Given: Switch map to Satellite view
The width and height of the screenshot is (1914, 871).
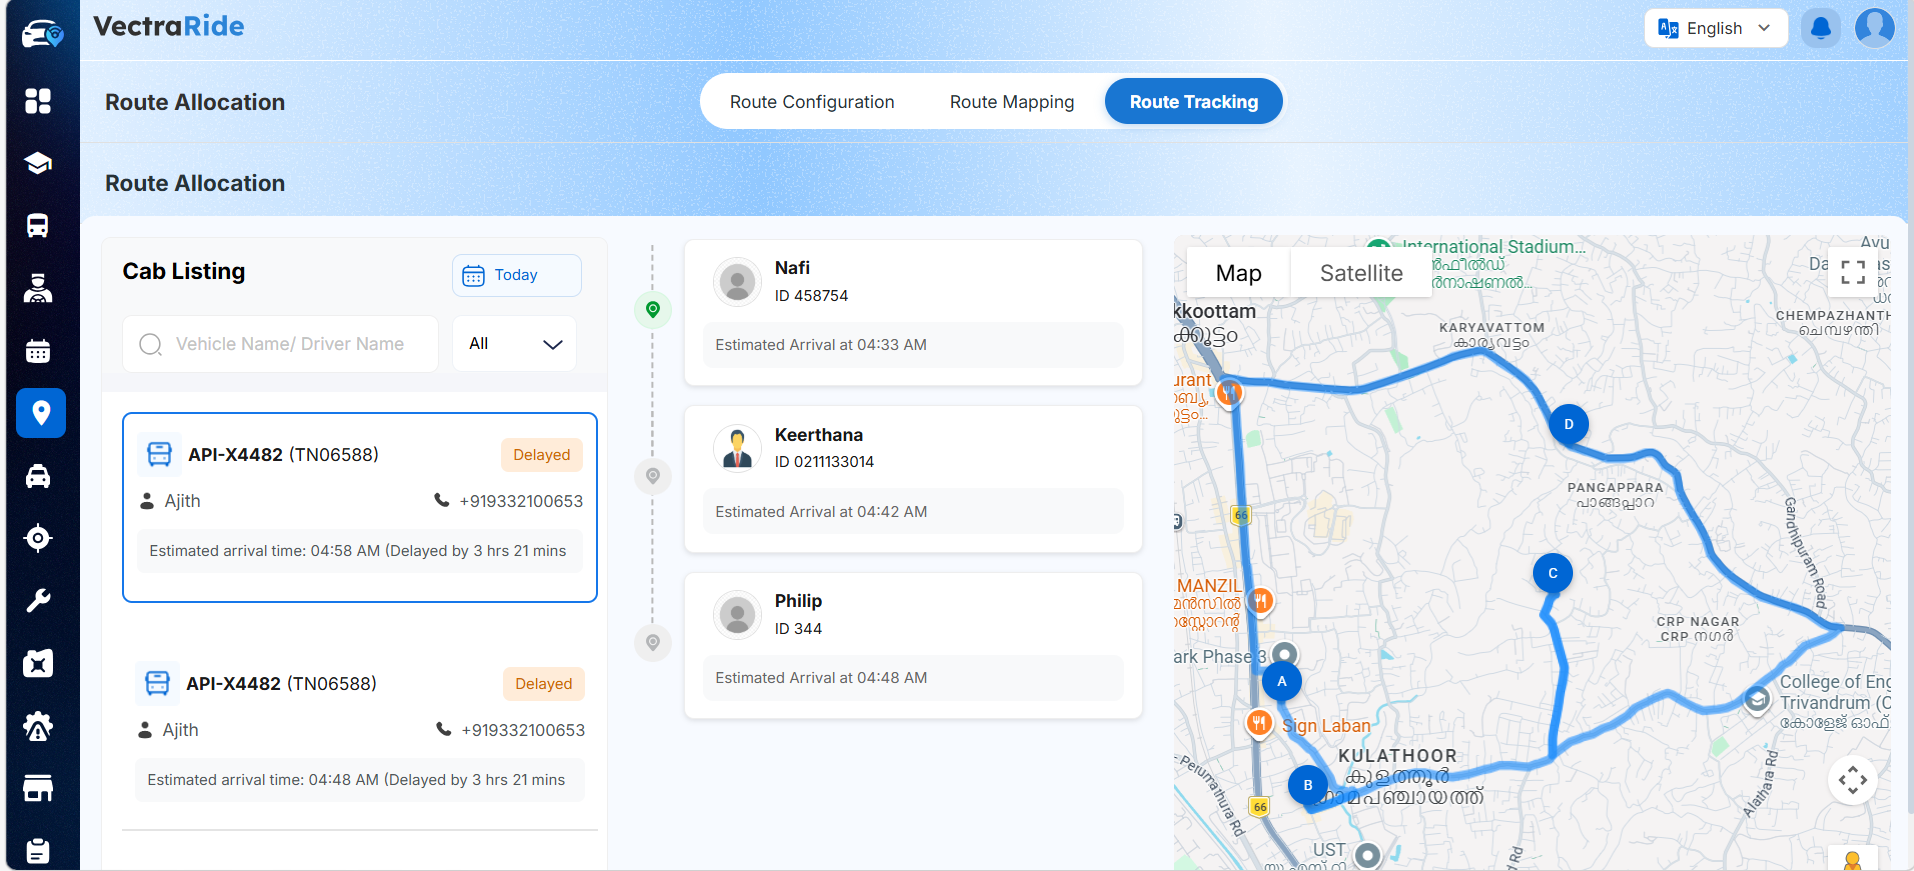Looking at the screenshot, I should 1361,273.
